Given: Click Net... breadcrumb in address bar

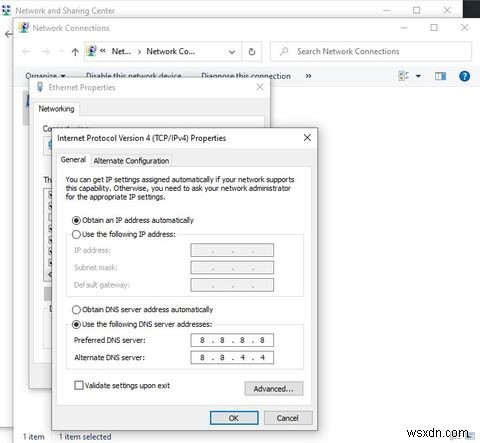Looking at the screenshot, I should coord(121,51).
